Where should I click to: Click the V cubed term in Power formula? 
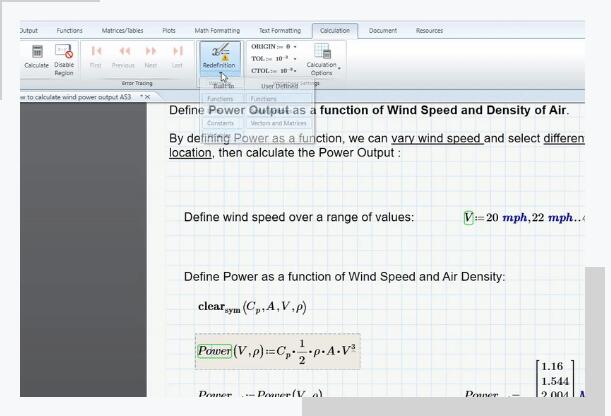click(348, 350)
